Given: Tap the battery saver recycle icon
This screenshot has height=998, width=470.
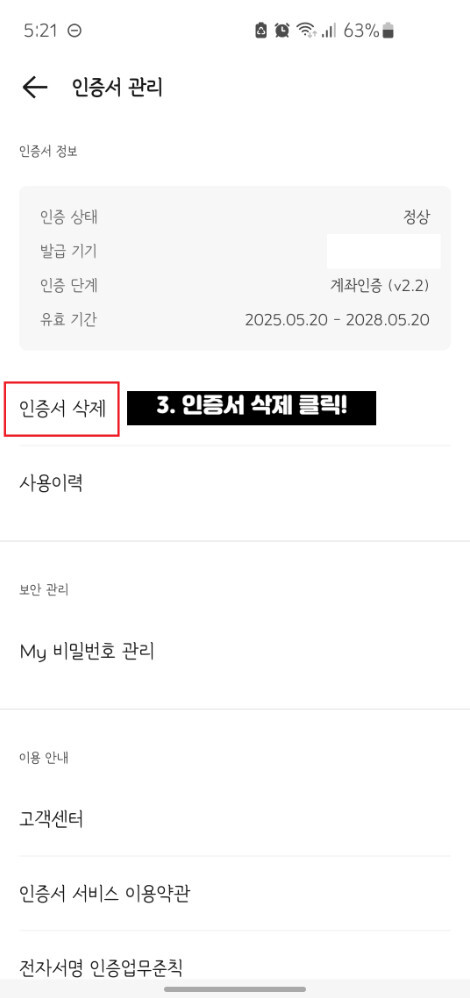Looking at the screenshot, I should pos(261,30).
